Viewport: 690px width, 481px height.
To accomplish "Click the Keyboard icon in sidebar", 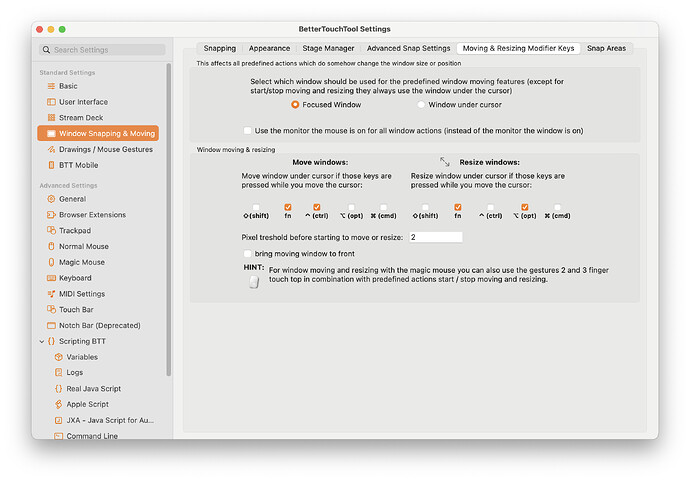I will (51, 278).
